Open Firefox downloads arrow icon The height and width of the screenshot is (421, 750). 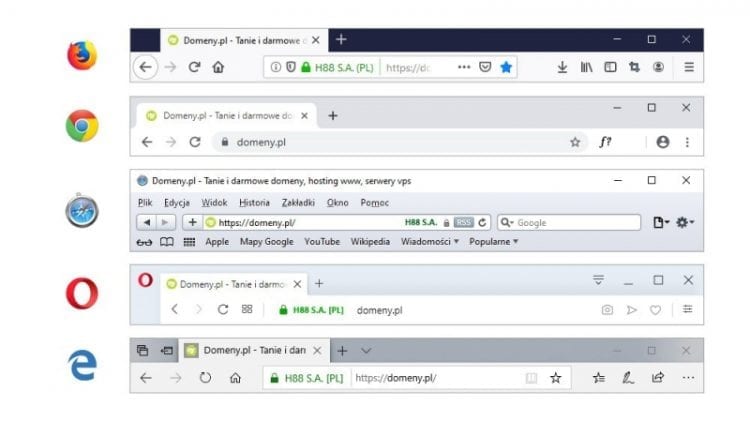[x=562, y=67]
